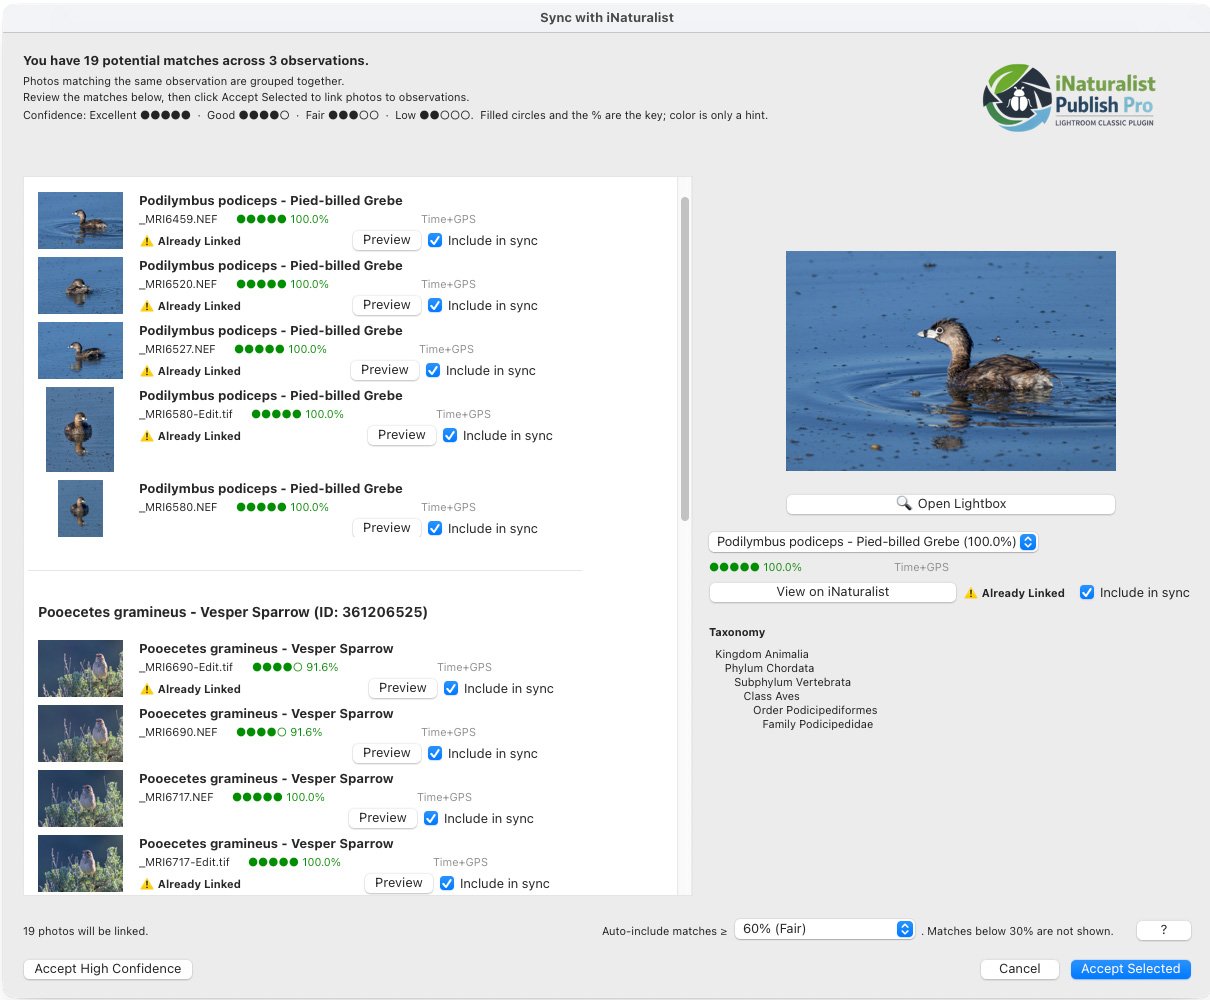Click the Cancel button
The height and width of the screenshot is (1000, 1210).
click(1019, 969)
